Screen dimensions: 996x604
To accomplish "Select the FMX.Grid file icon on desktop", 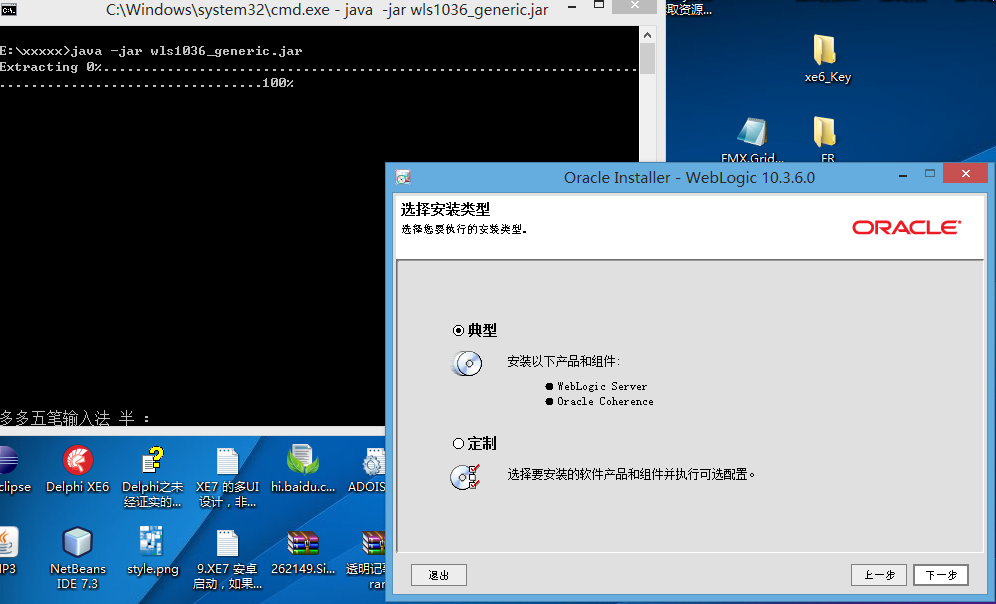I will point(752,140).
